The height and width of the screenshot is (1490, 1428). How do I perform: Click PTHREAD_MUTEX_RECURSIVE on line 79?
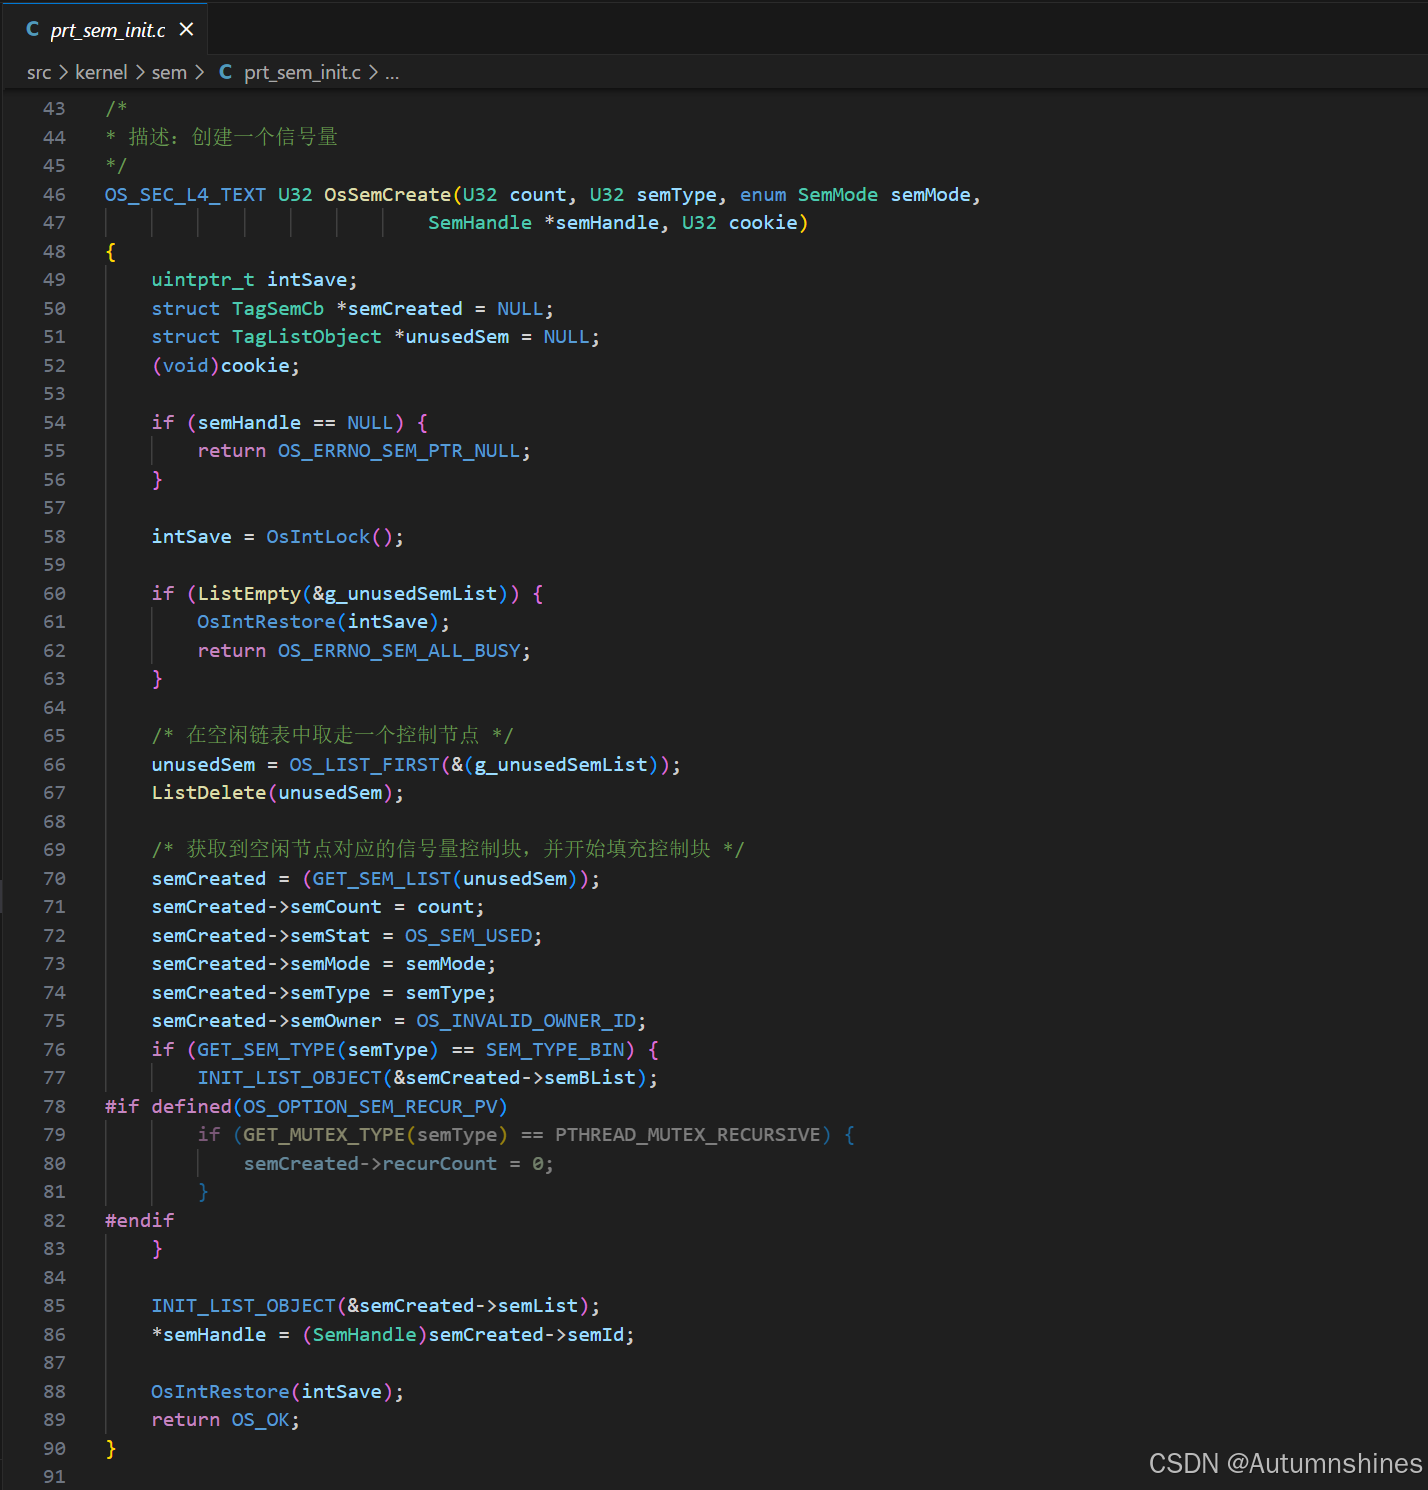[x=688, y=1135]
